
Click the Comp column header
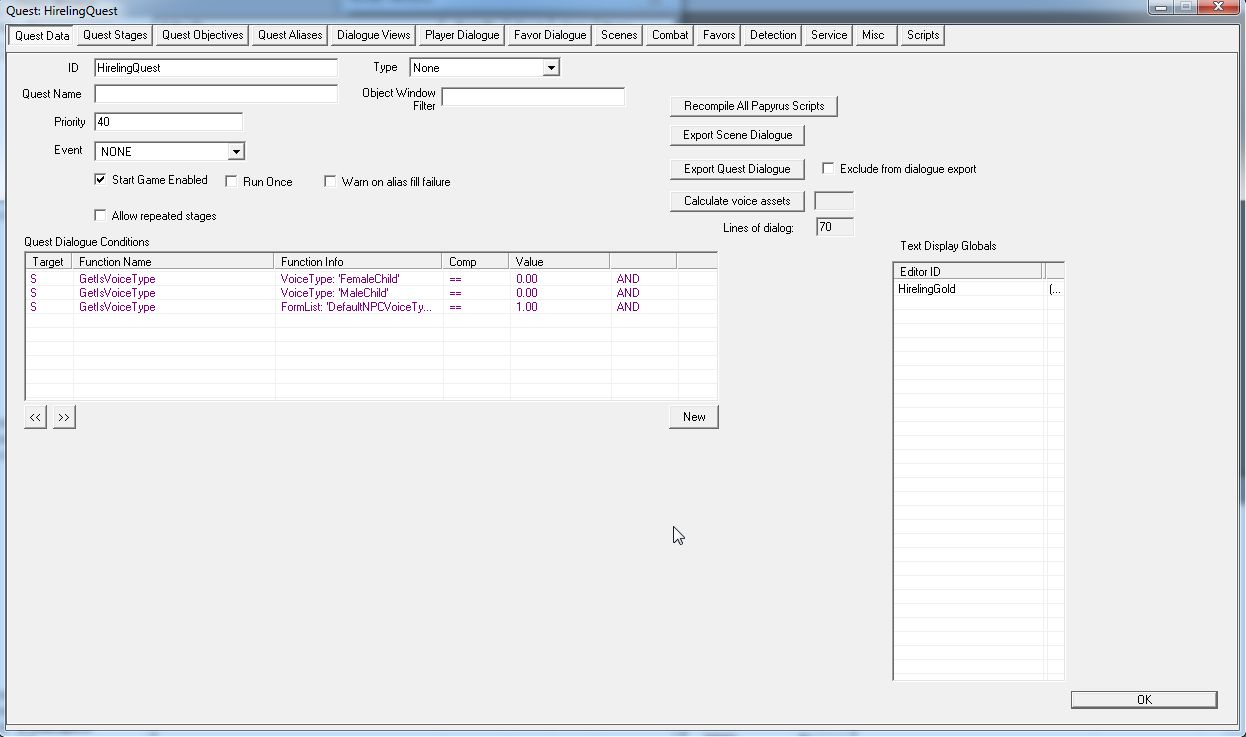(x=476, y=262)
